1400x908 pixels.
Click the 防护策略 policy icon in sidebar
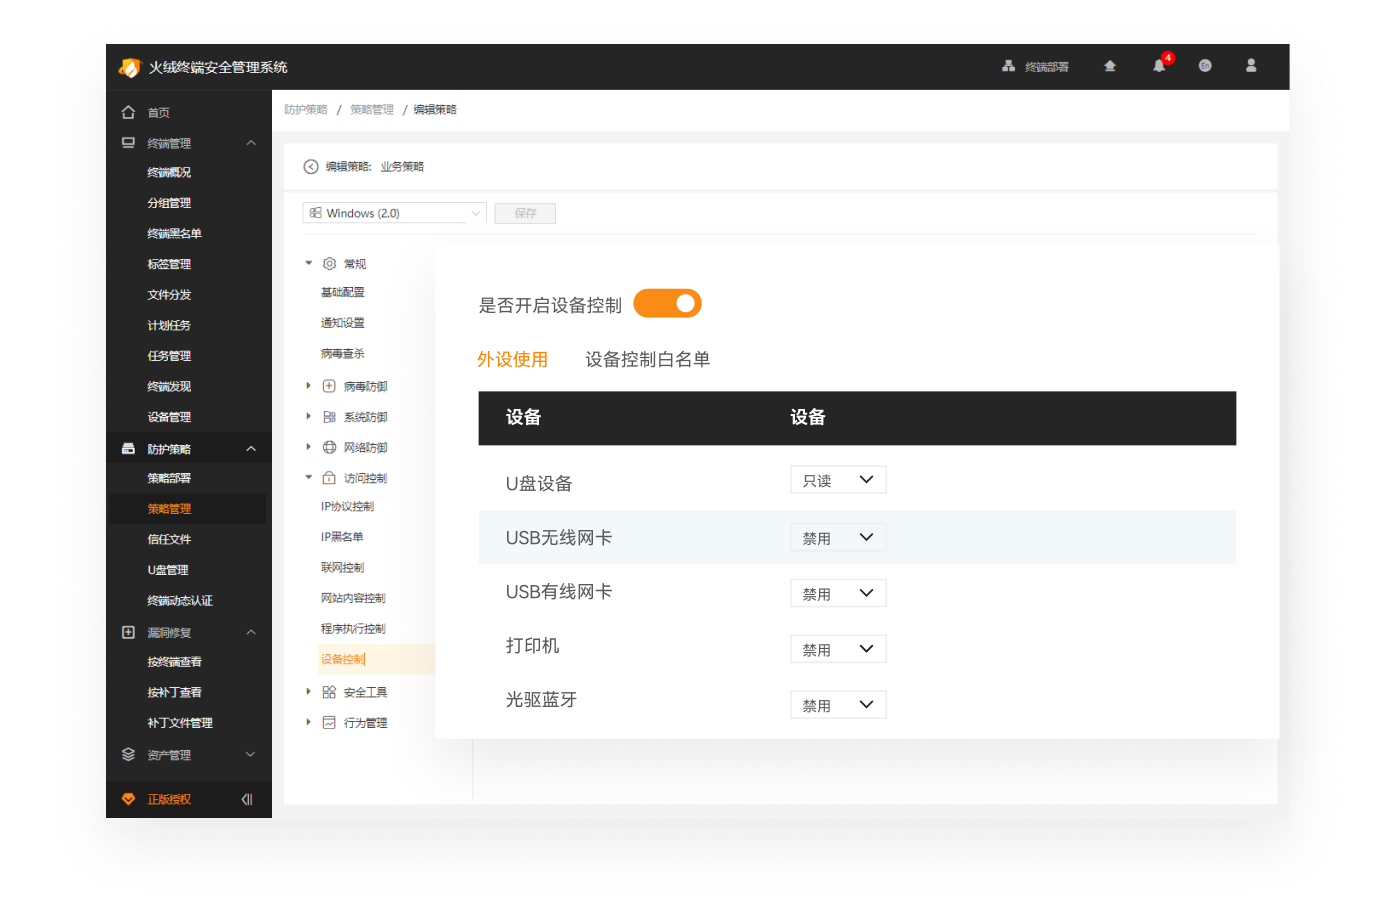click(127, 447)
